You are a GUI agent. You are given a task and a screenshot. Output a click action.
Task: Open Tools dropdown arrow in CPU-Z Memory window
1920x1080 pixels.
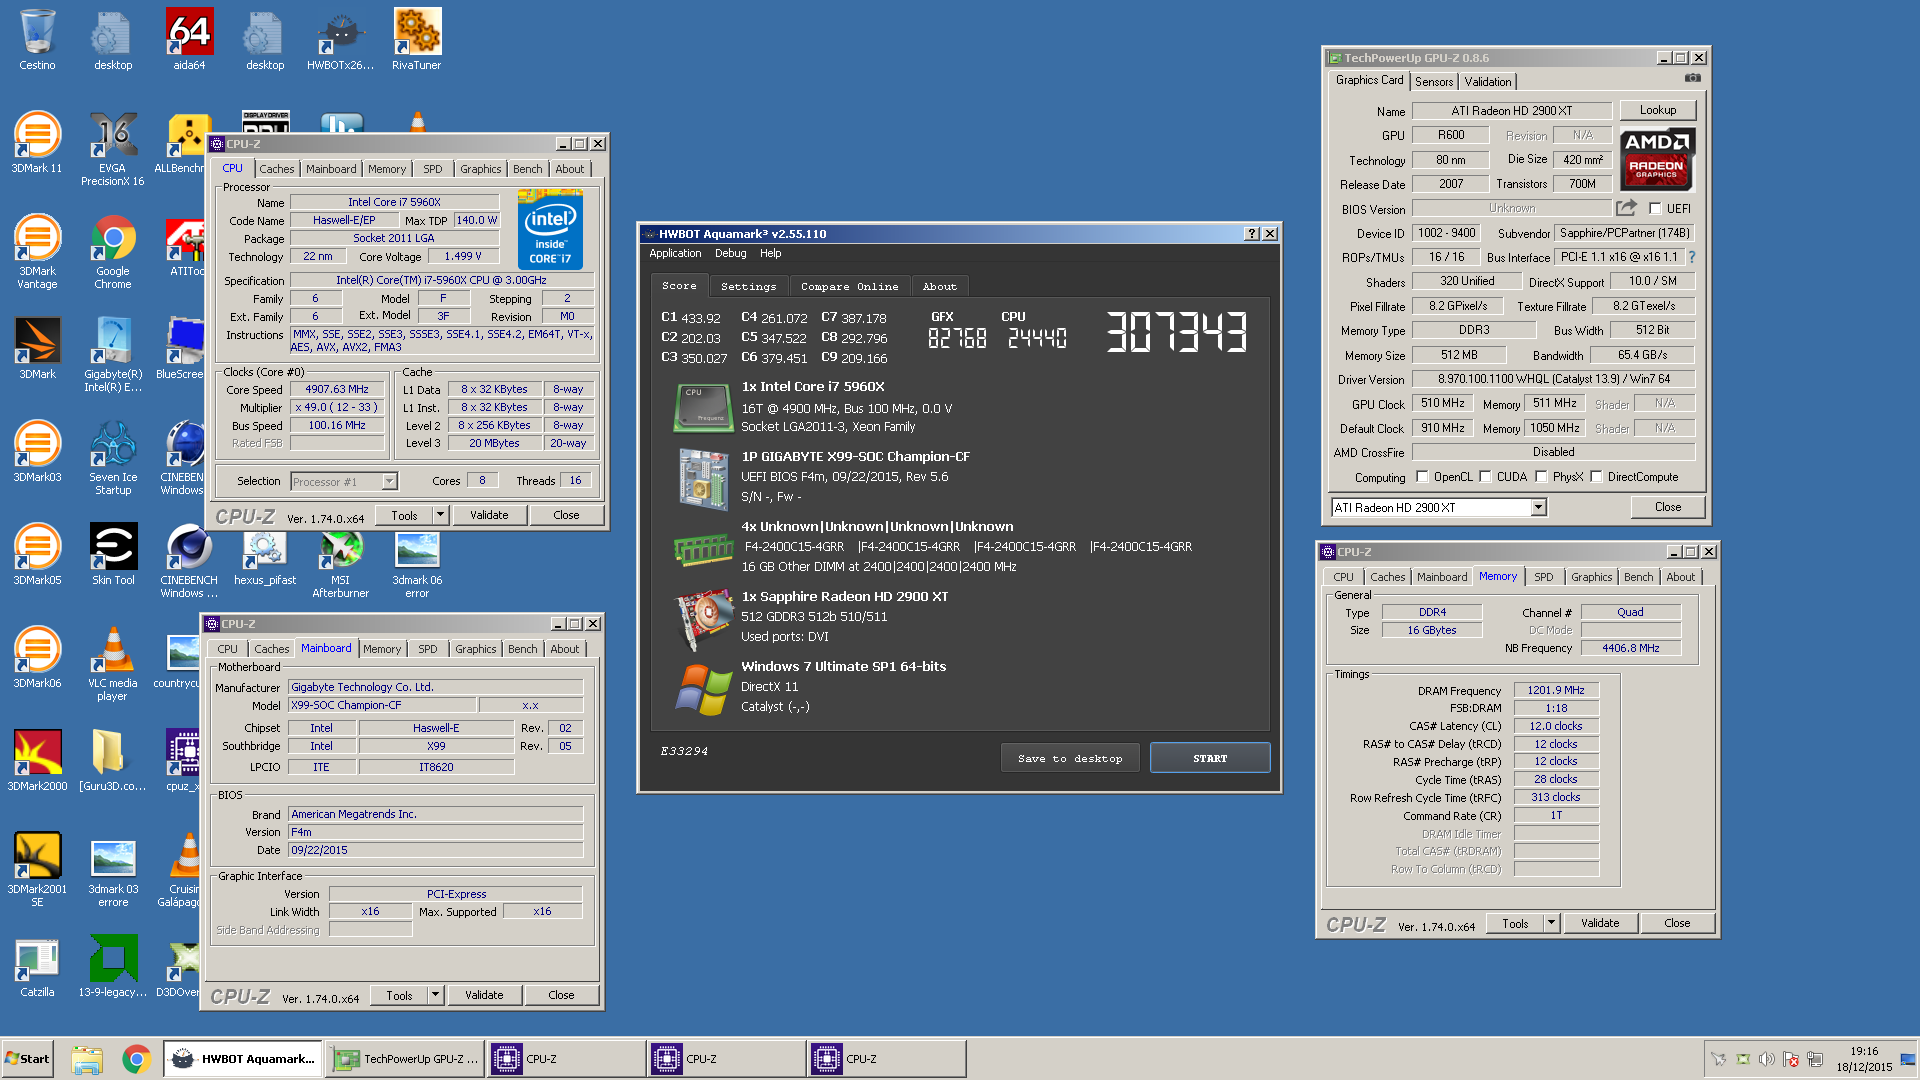pyautogui.click(x=1551, y=923)
